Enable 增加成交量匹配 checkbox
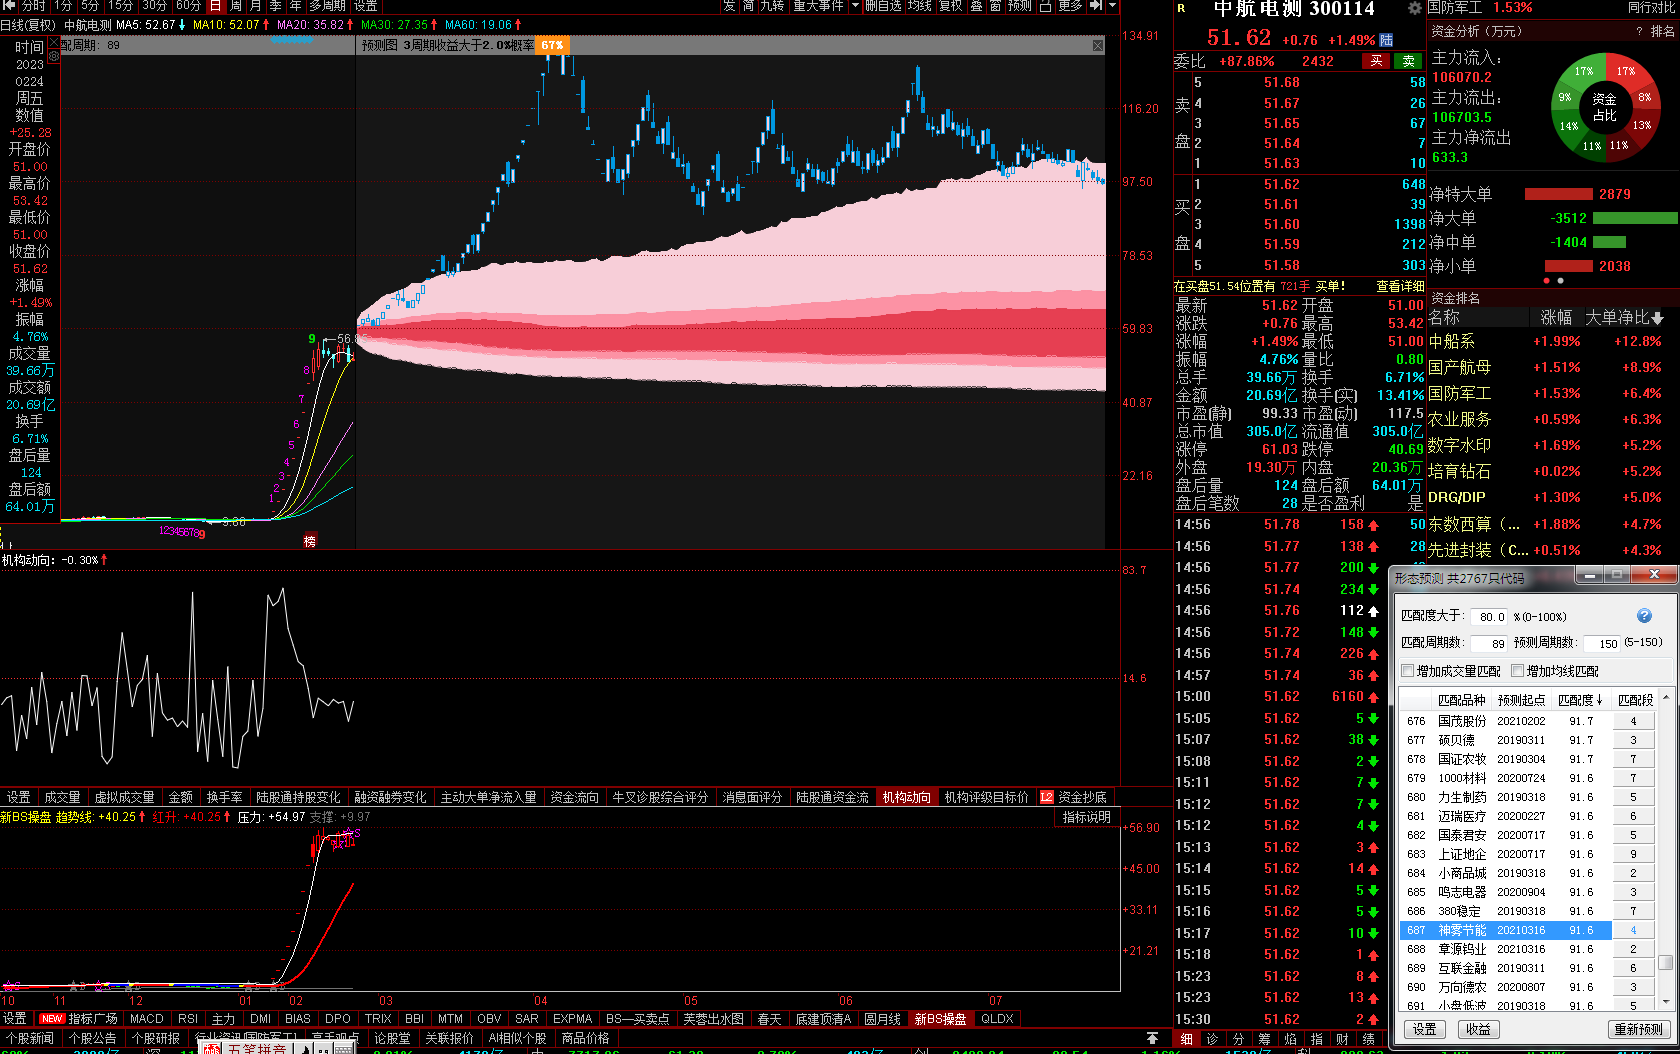Image resolution: width=1680 pixels, height=1054 pixels. pyautogui.click(x=1408, y=671)
